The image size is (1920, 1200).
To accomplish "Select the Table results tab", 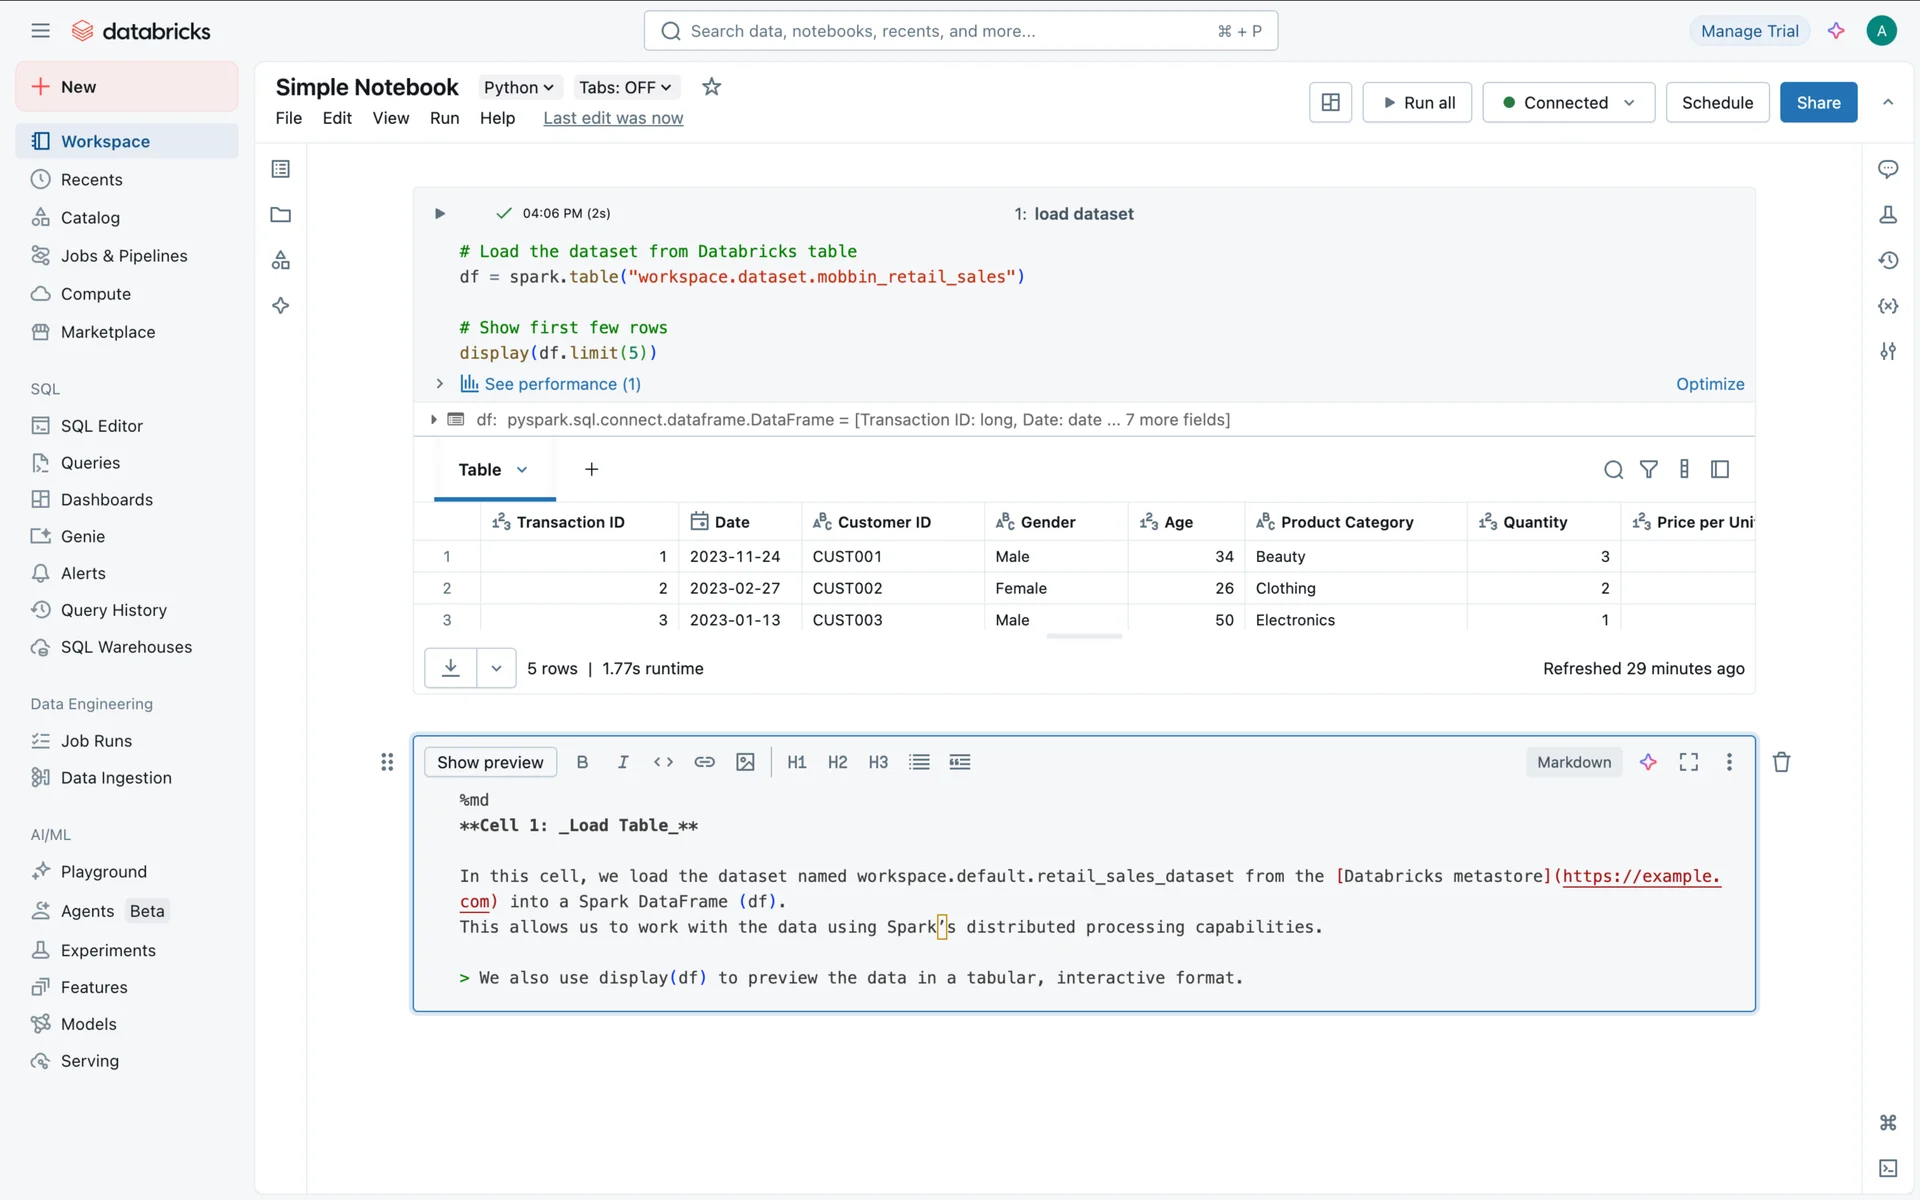I will pyautogui.click(x=480, y=470).
